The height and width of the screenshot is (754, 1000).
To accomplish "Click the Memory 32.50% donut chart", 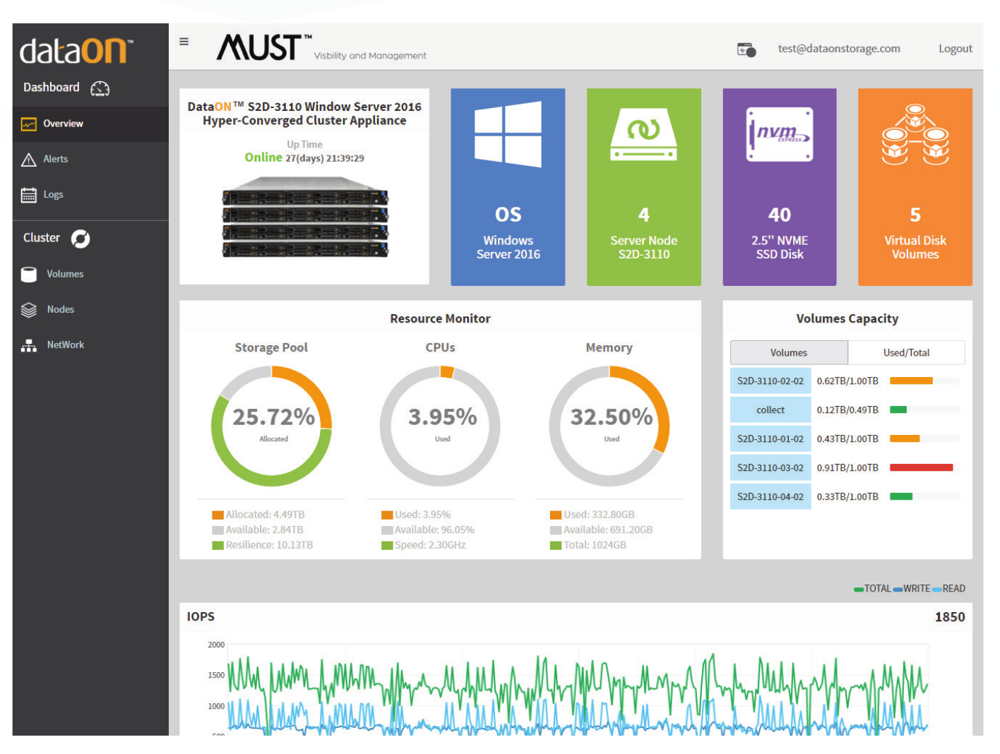I will [x=610, y=425].
